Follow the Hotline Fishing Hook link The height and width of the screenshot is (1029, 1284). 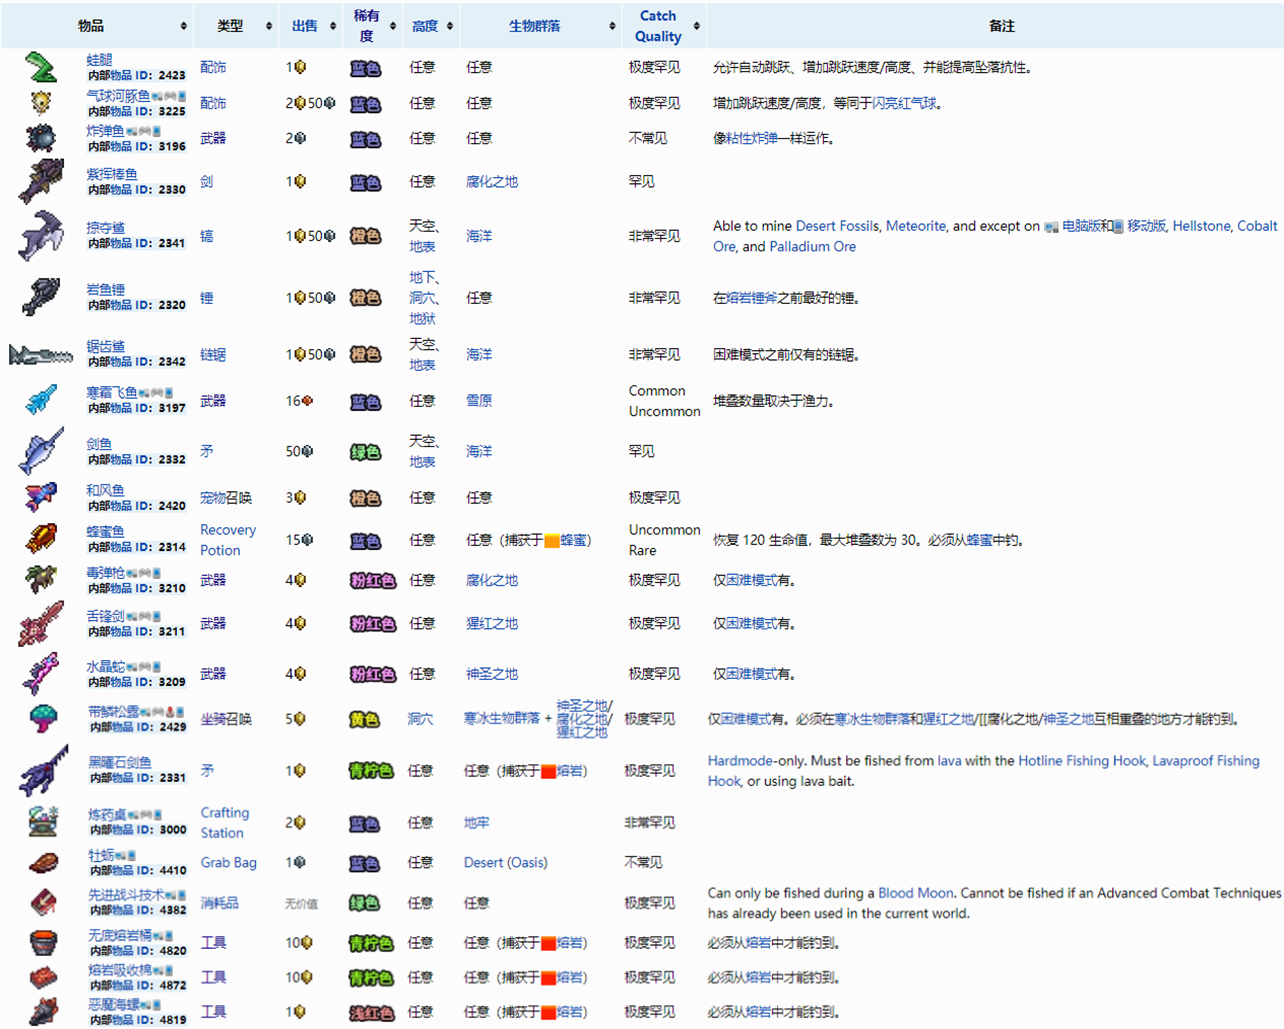coord(1081,761)
